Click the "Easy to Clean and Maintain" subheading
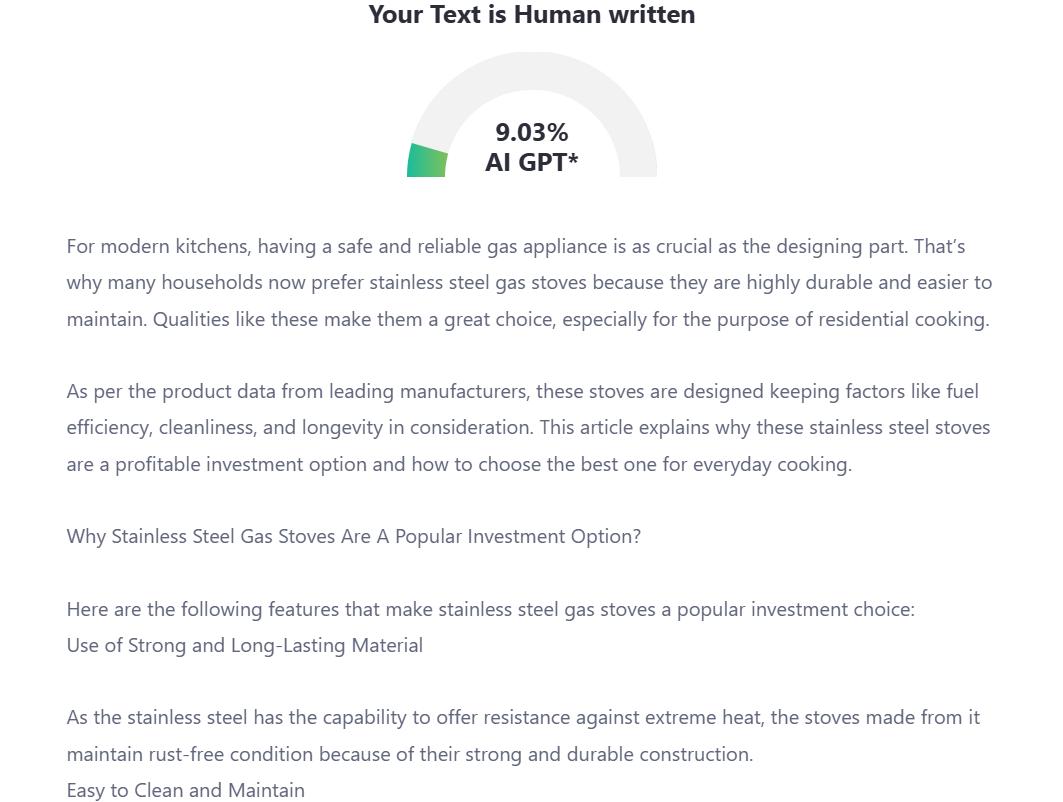This screenshot has width=1063, height=802. 185,791
